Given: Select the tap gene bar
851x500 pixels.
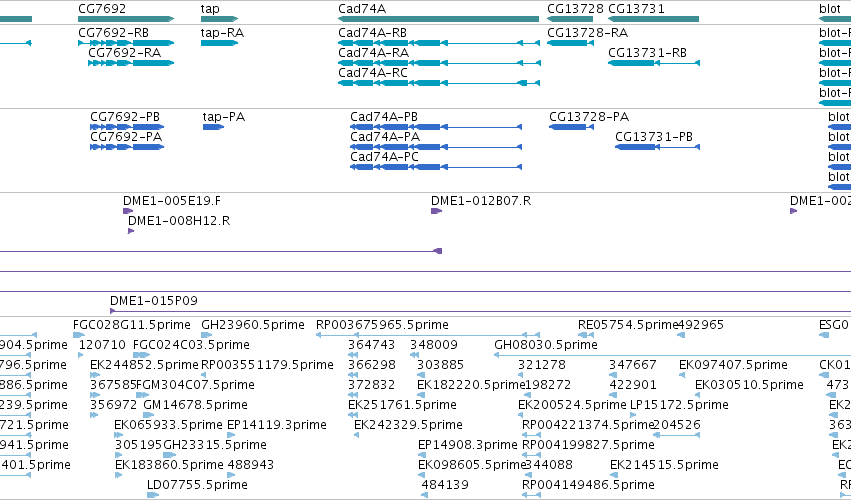Looking at the screenshot, I should (x=219, y=19).
